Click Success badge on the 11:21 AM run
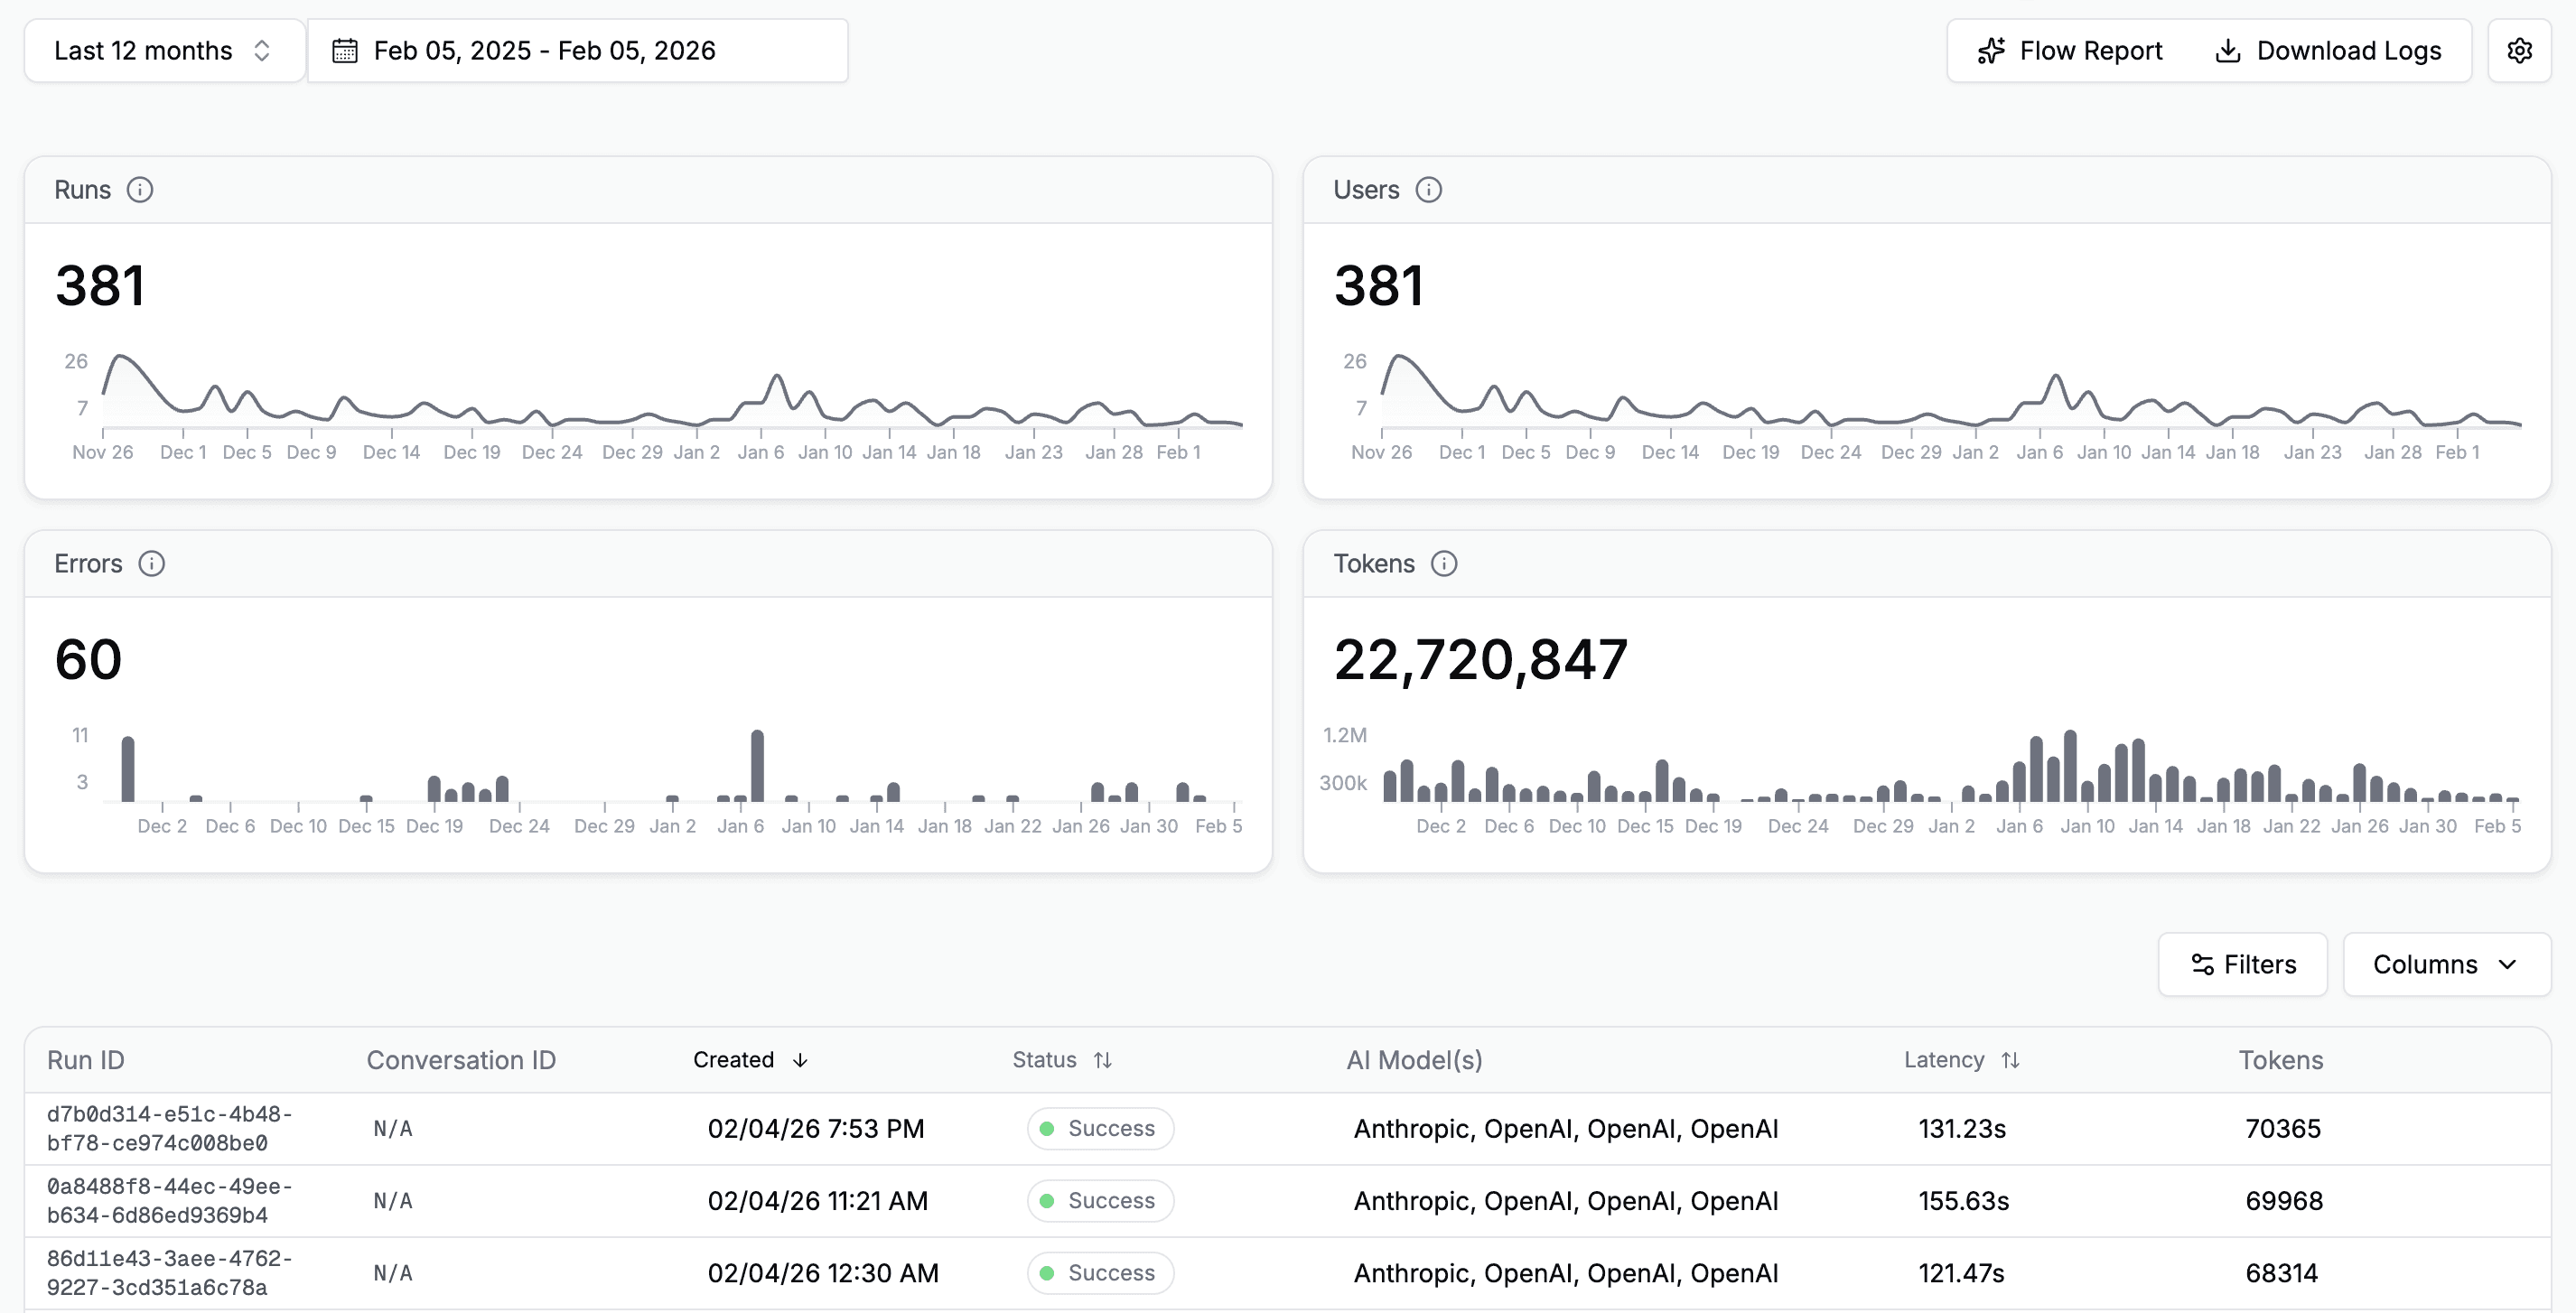Viewport: 2576px width, 1313px height. coord(1099,1200)
